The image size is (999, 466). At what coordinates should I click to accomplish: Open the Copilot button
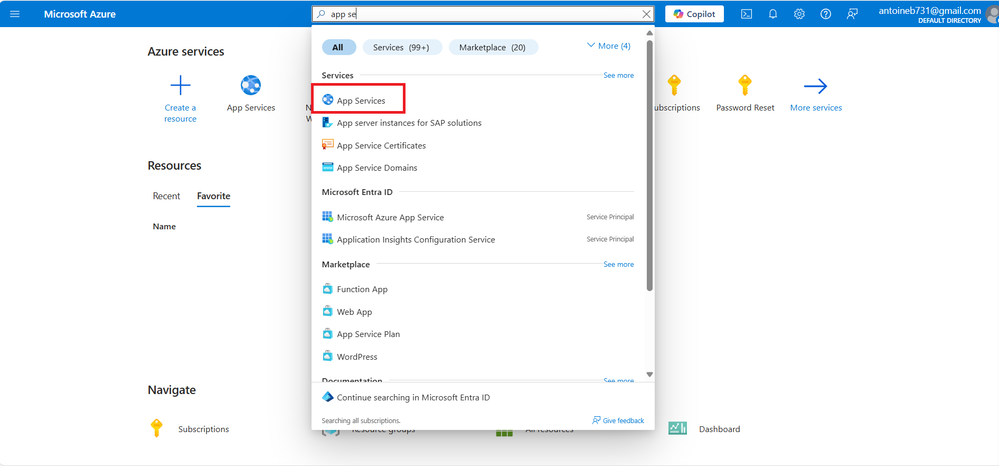tap(694, 14)
